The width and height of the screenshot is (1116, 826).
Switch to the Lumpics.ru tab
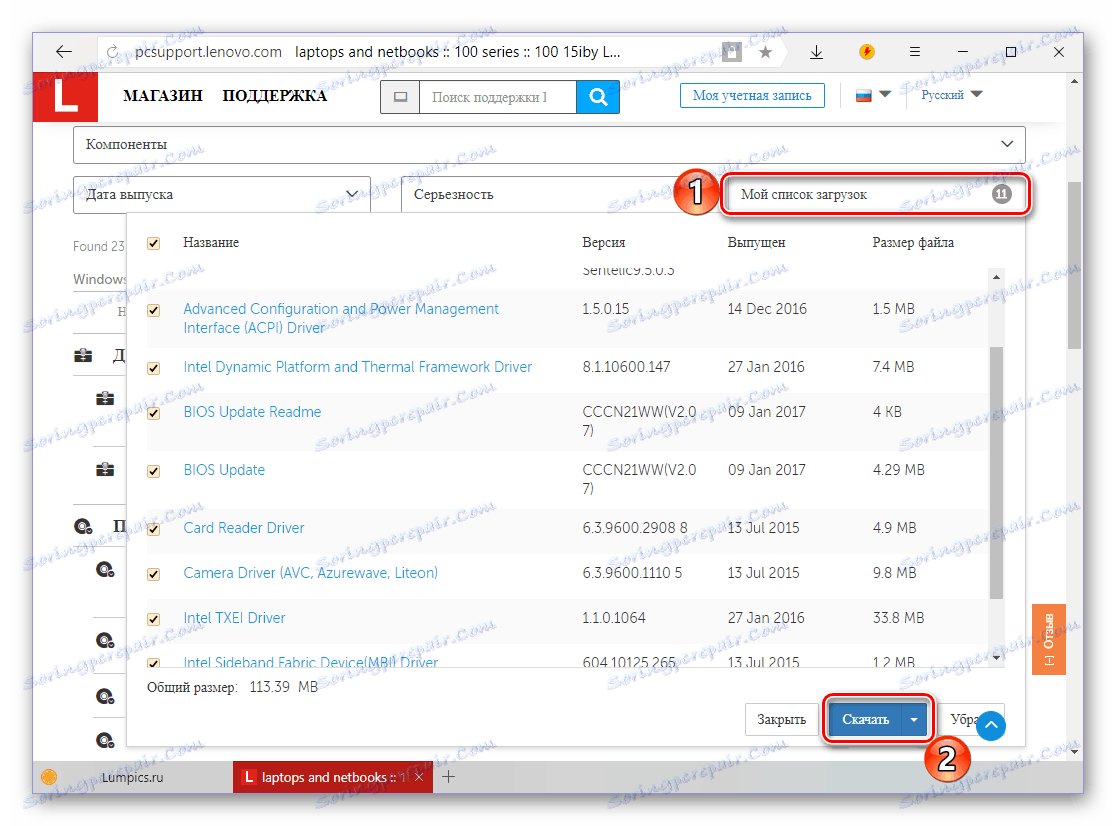click(x=132, y=777)
